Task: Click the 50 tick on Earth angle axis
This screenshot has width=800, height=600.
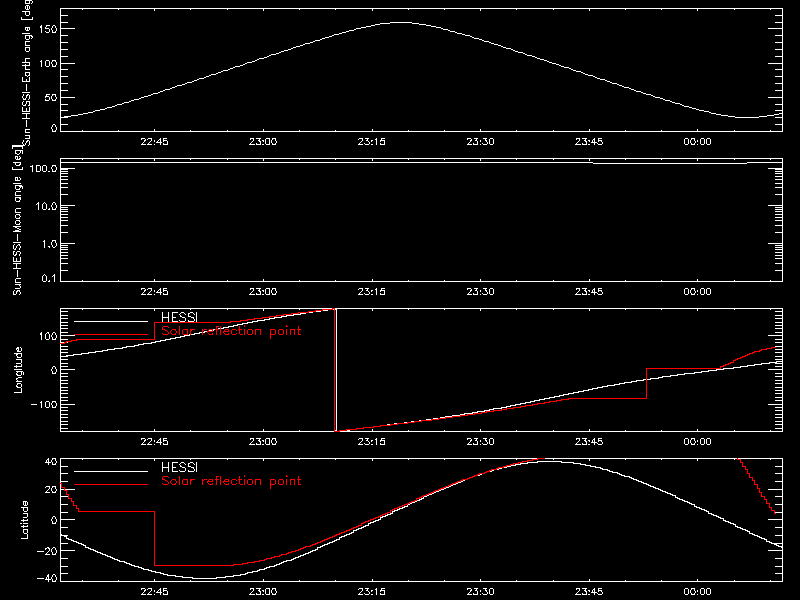Action: [x=51, y=97]
